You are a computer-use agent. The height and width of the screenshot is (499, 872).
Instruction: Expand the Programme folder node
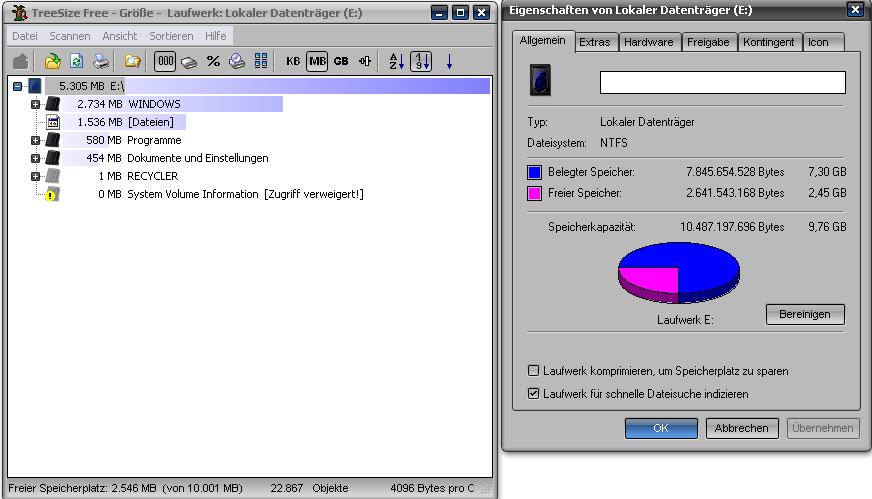36,140
